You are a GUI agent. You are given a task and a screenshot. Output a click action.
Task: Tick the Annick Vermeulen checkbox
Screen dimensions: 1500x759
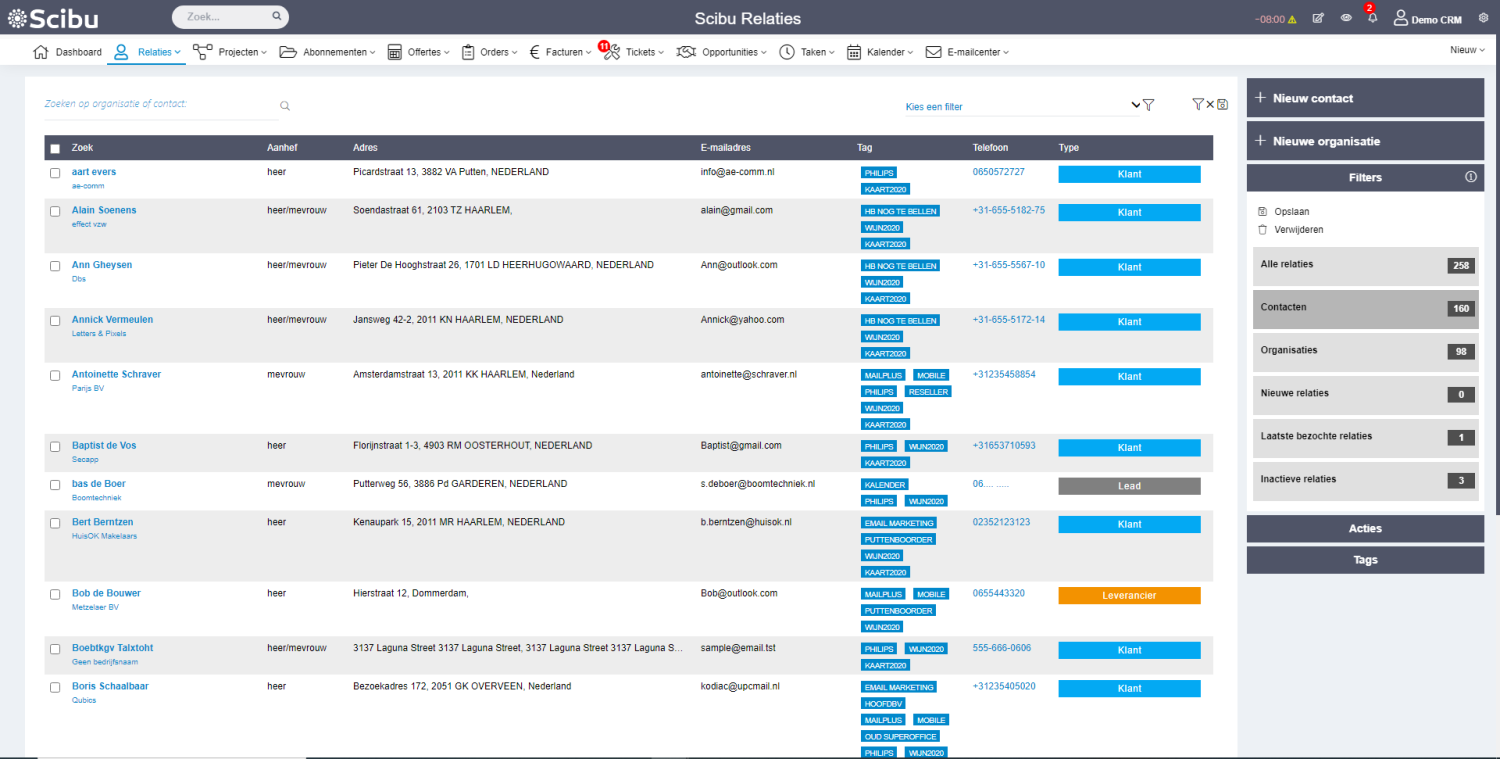click(x=55, y=321)
